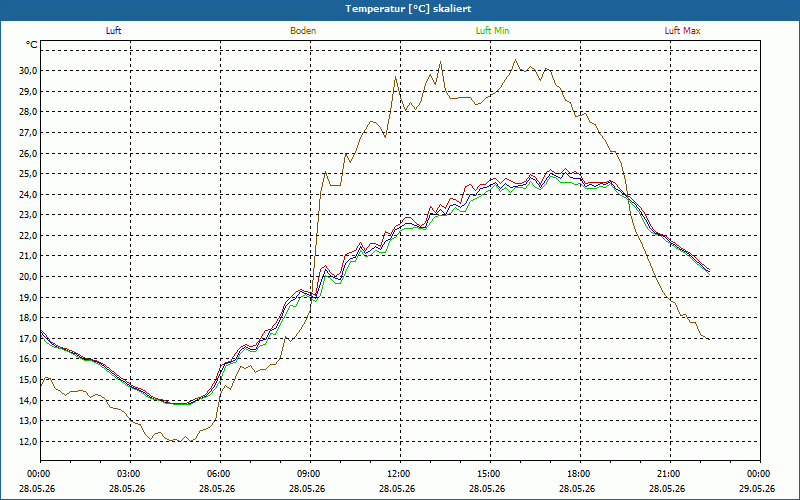Image resolution: width=800 pixels, height=500 pixels.
Task: Click the 19,0 y-axis value
Action: coord(29,297)
